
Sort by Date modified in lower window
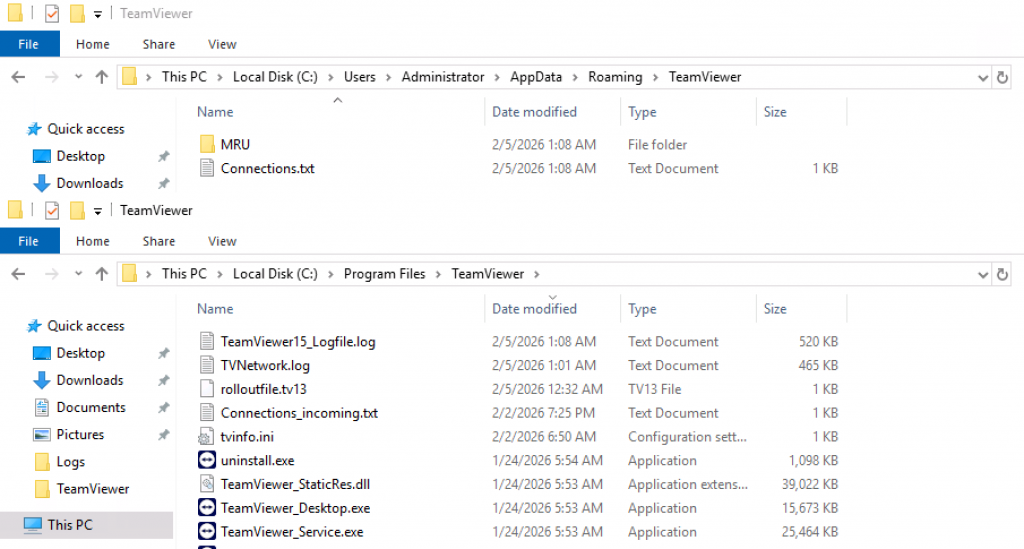(534, 309)
